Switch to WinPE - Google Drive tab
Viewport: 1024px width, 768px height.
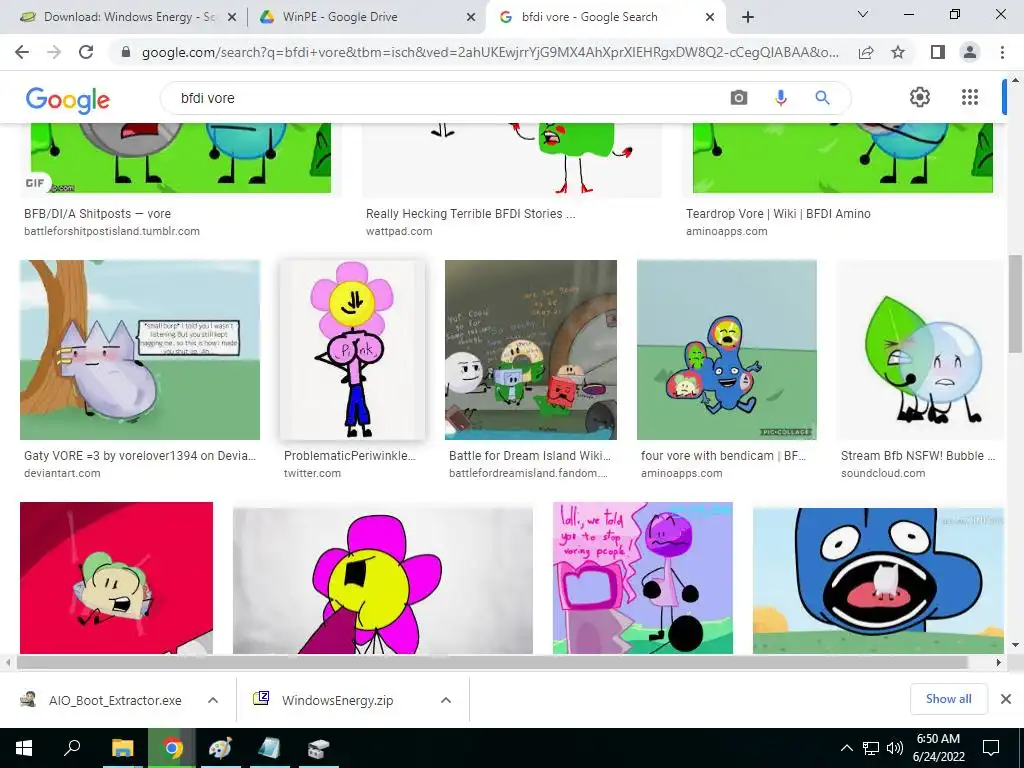pos(340,17)
